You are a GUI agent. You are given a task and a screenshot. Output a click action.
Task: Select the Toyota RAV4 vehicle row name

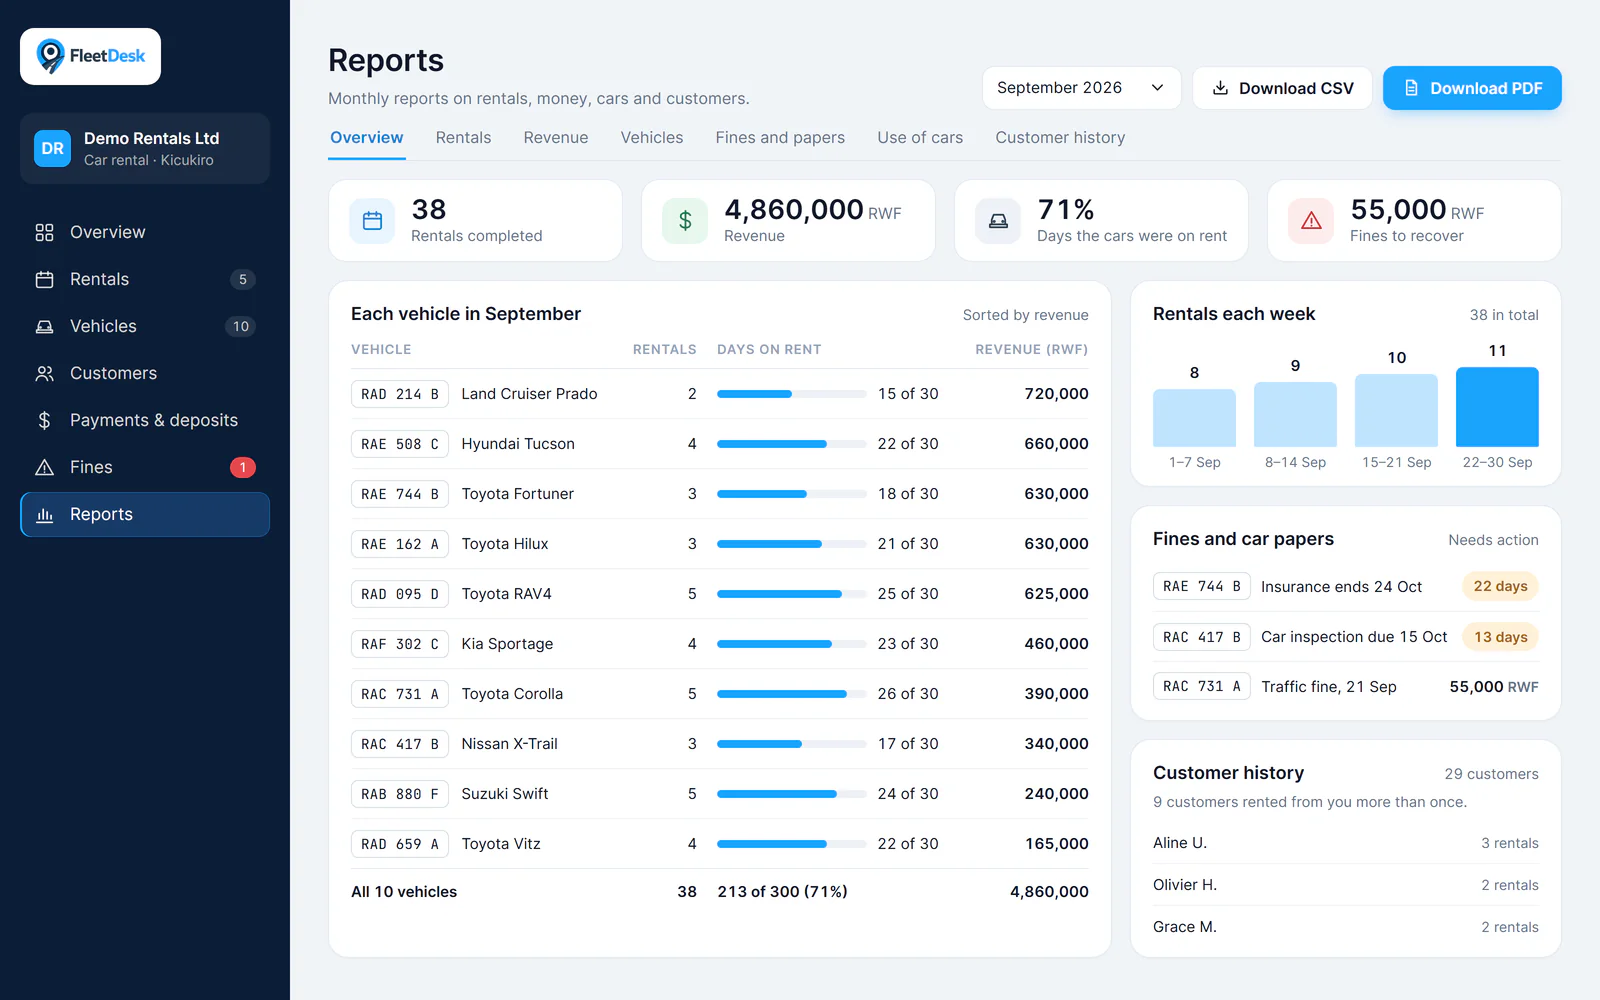tap(506, 594)
